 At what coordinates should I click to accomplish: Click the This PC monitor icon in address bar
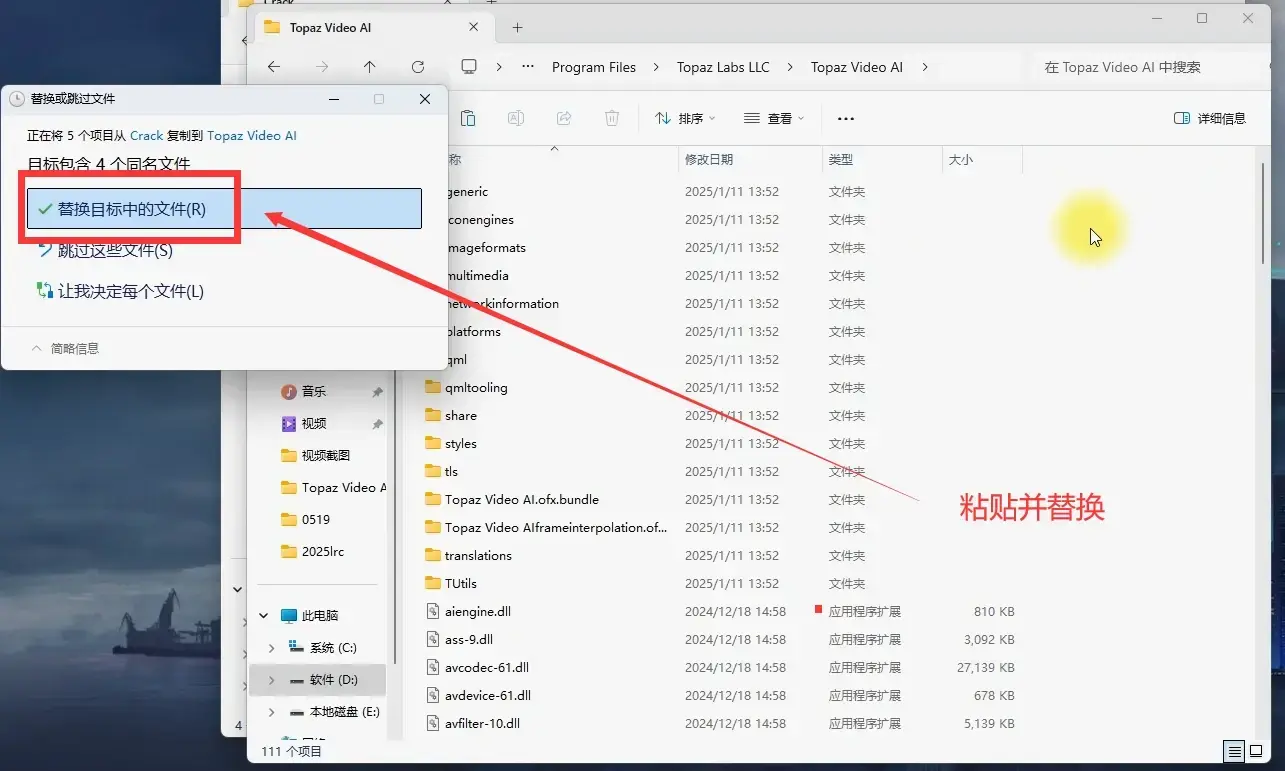pyautogui.click(x=469, y=67)
